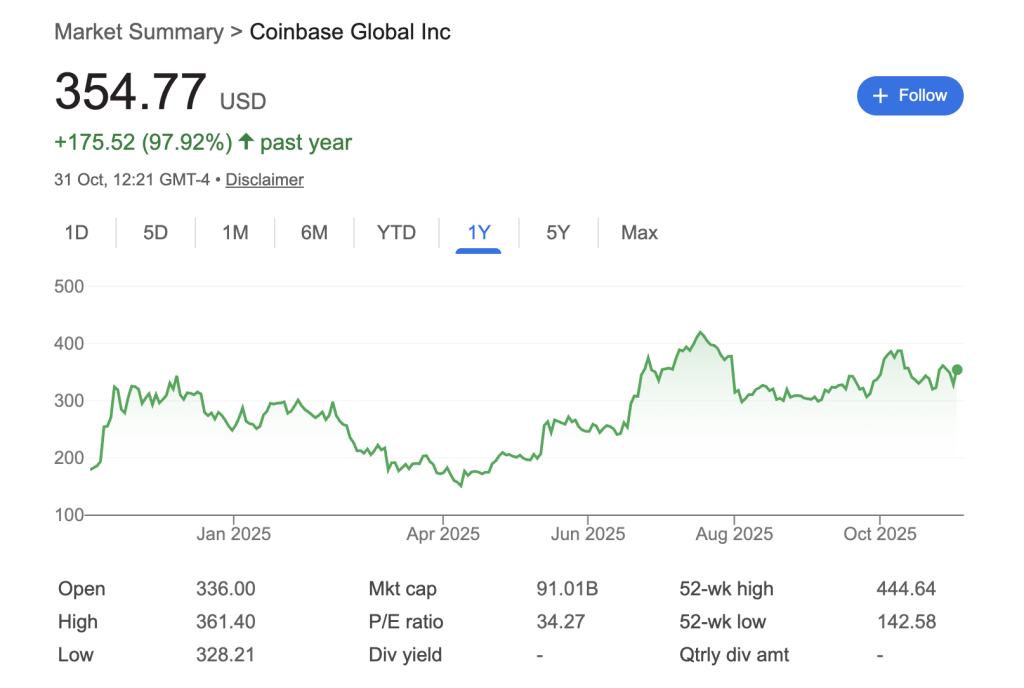1024x688 pixels.
Task: Open the Disclaimer link
Action: pos(264,179)
